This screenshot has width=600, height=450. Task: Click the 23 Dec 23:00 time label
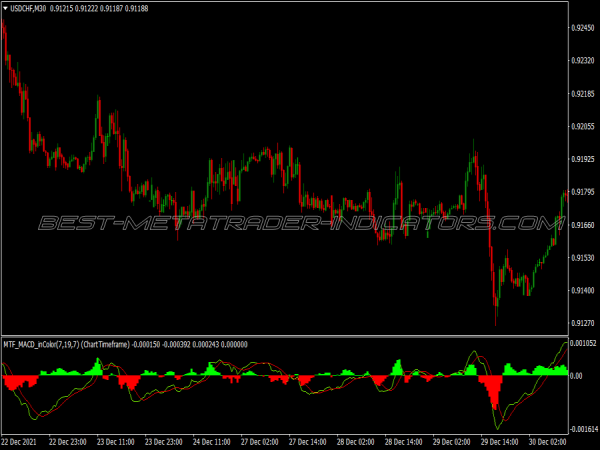click(164, 442)
